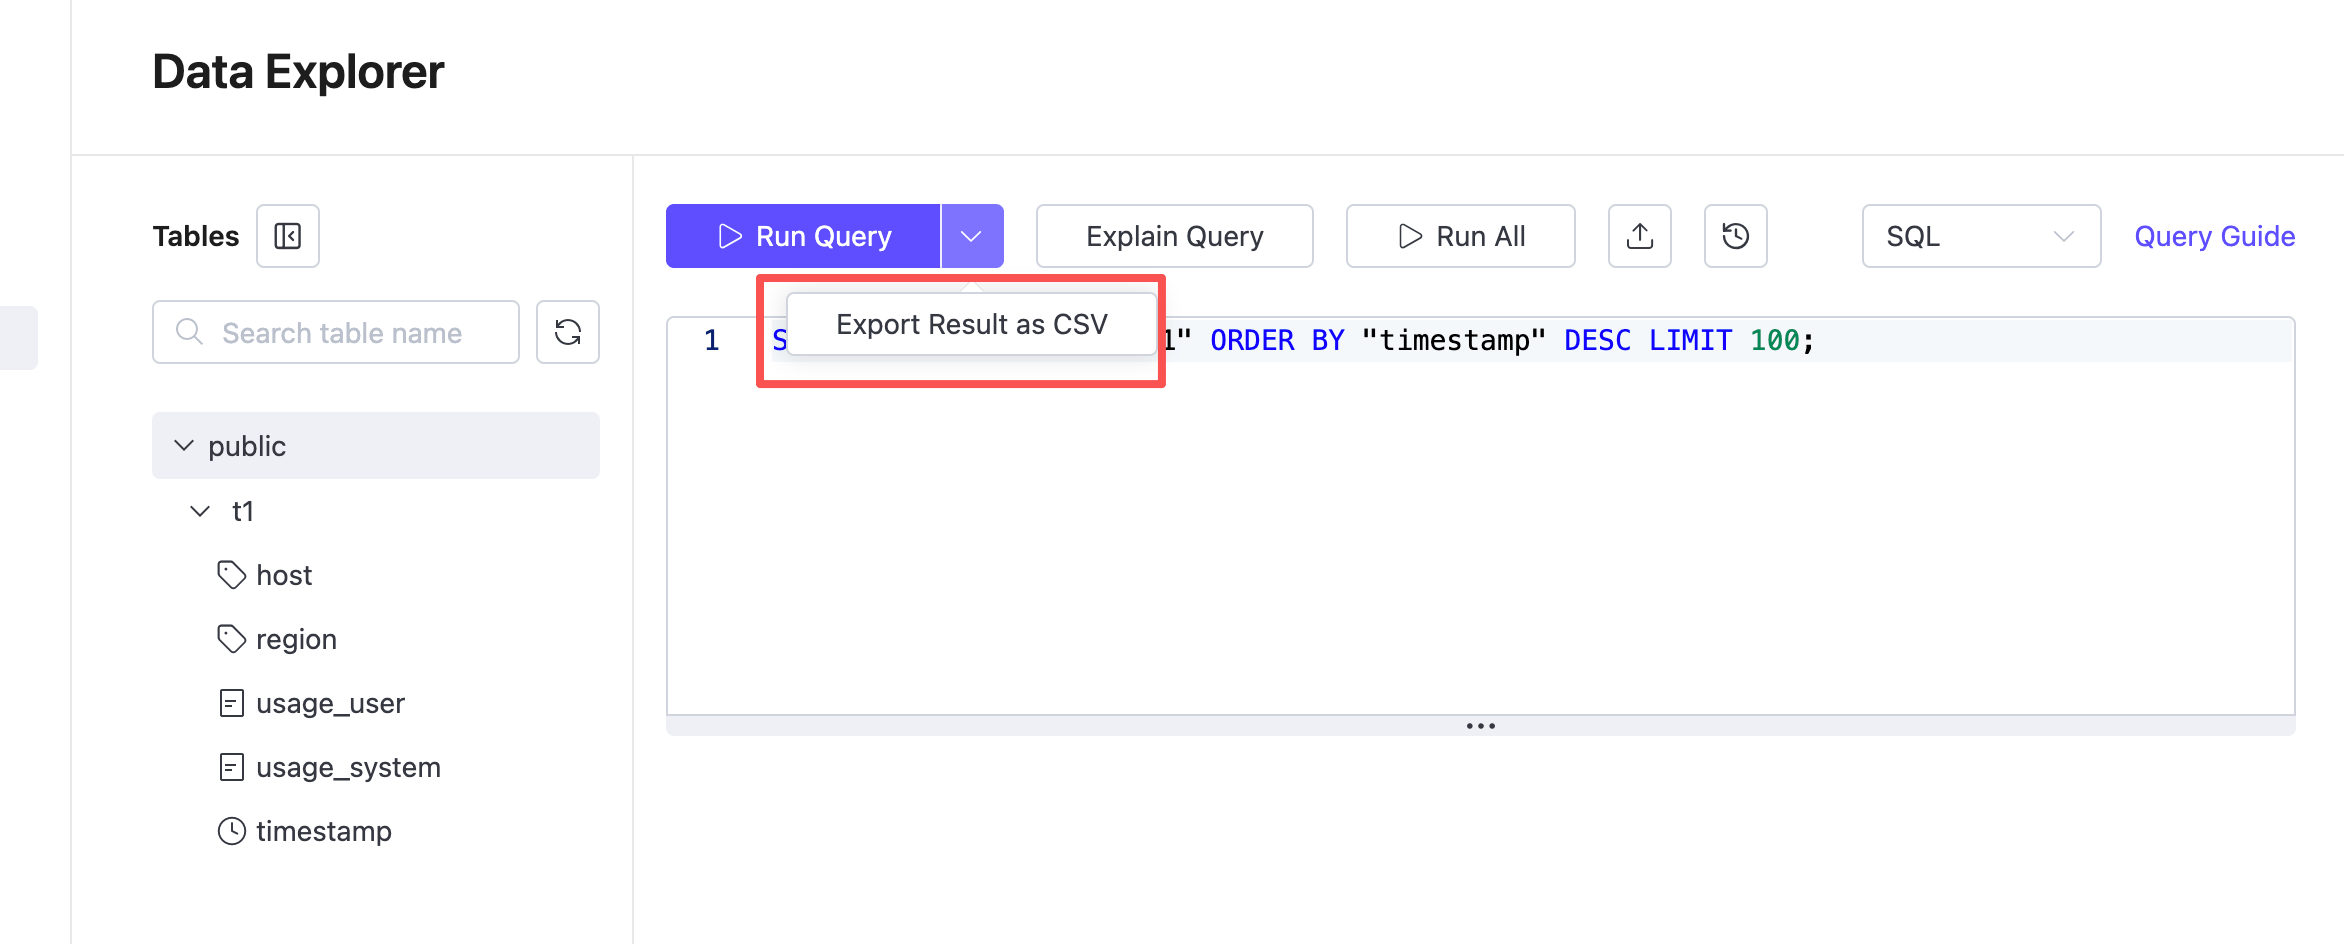Click the usage_user field icon

(231, 702)
